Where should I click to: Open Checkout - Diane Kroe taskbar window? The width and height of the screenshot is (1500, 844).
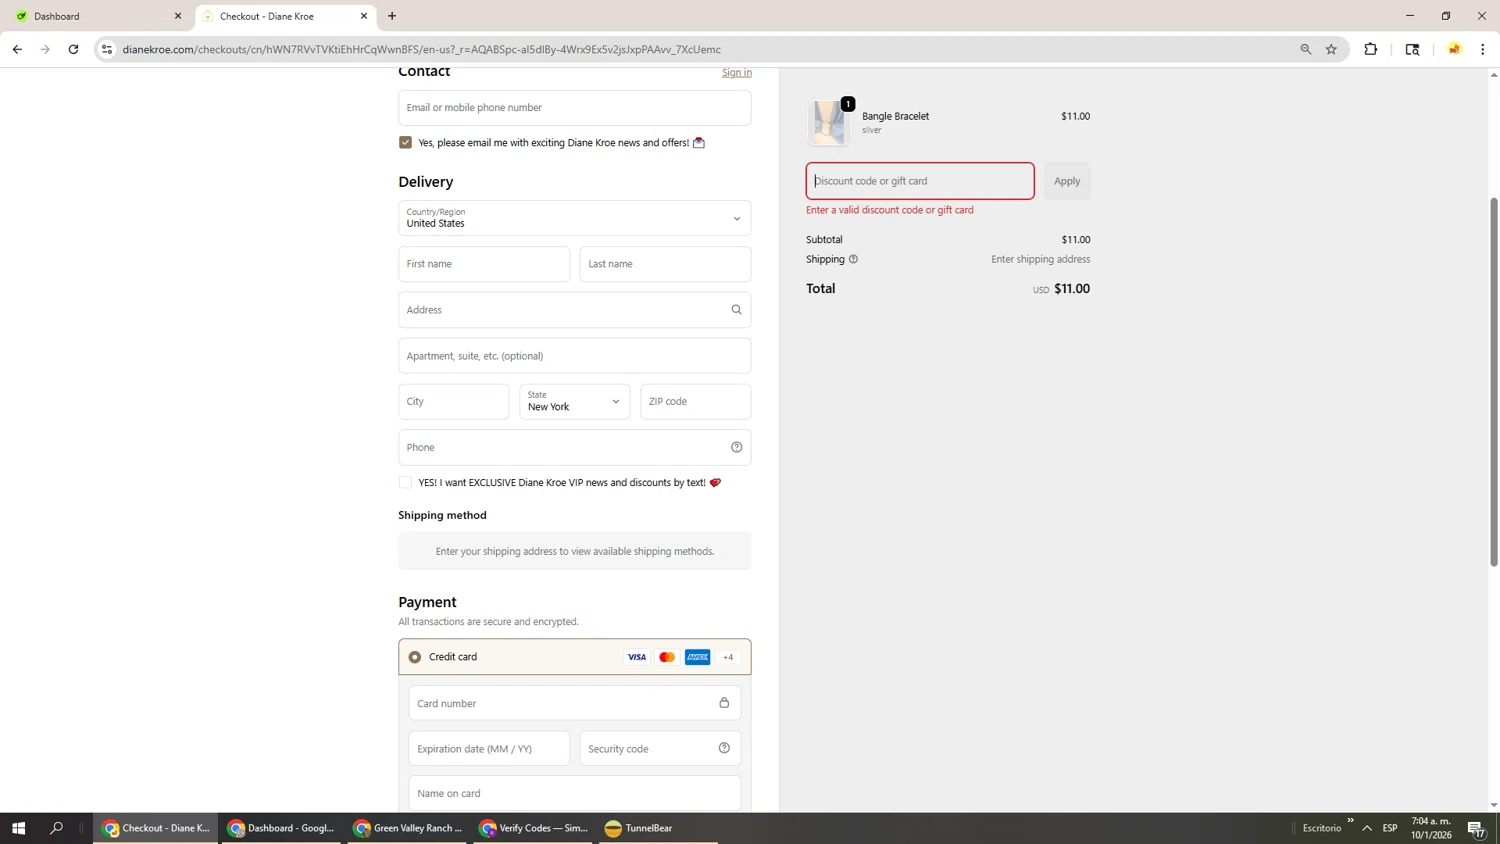pos(156,828)
